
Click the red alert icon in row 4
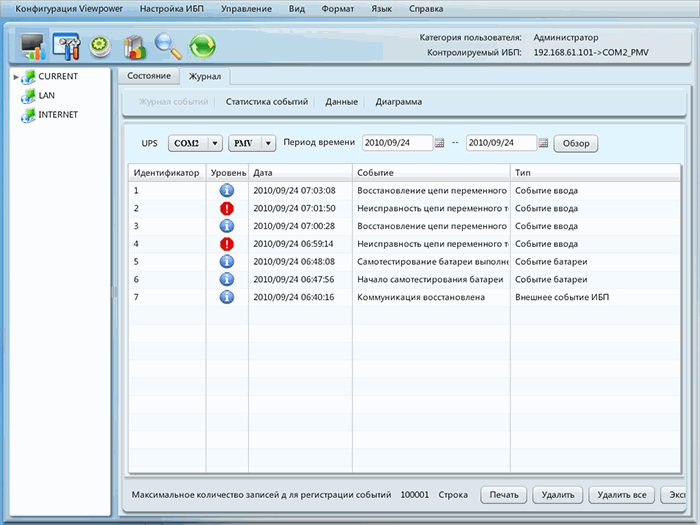pos(227,244)
